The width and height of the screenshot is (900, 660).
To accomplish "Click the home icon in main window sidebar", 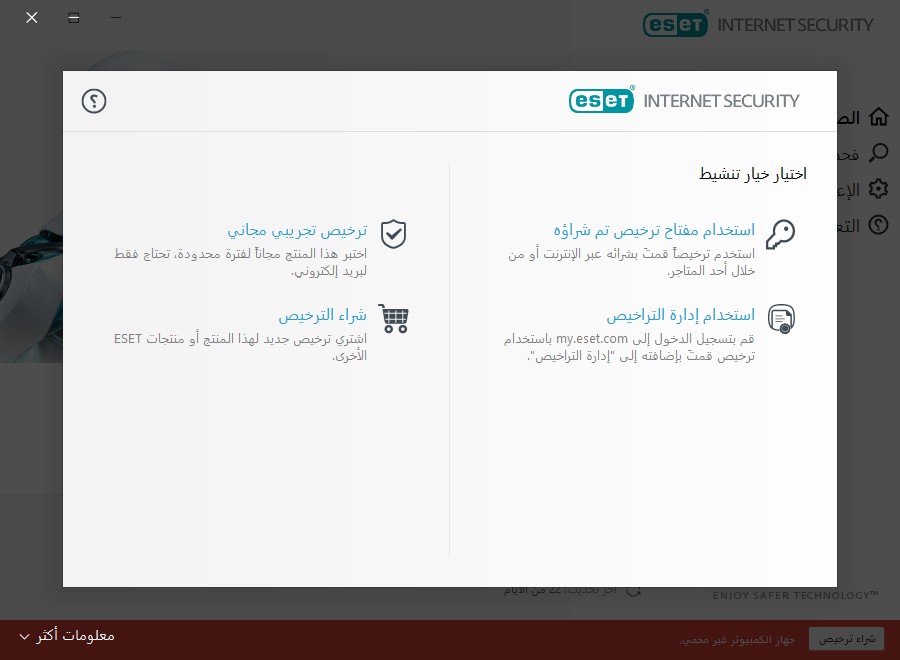I will coord(878,117).
